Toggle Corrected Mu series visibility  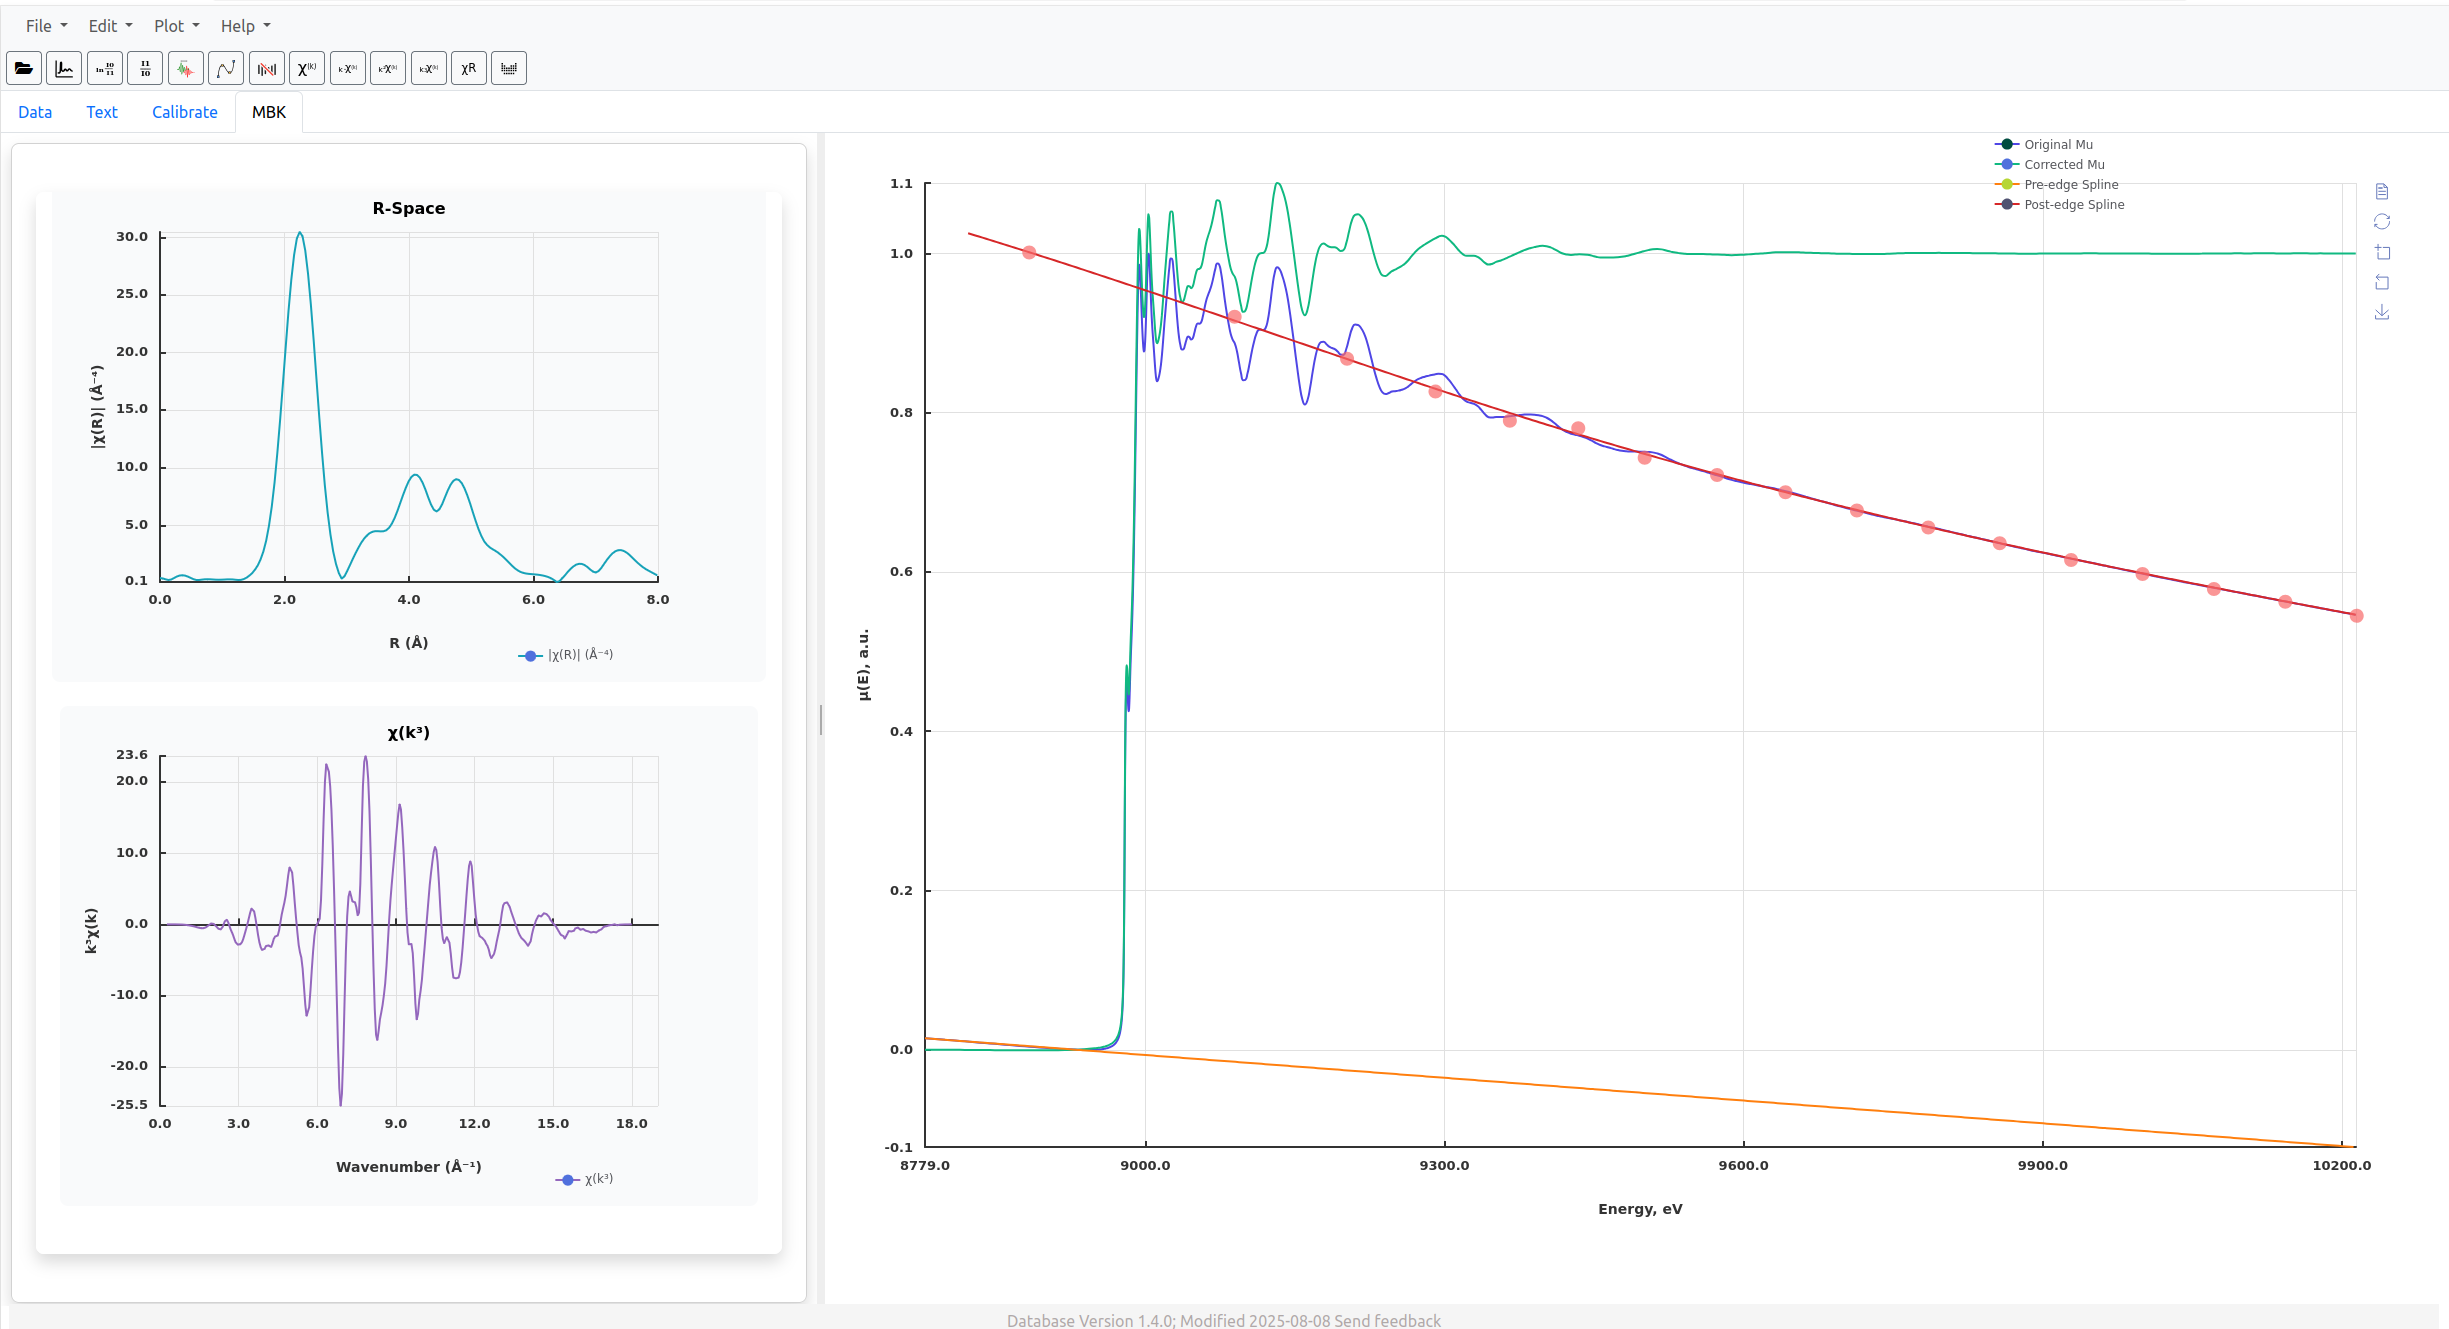[2063, 165]
